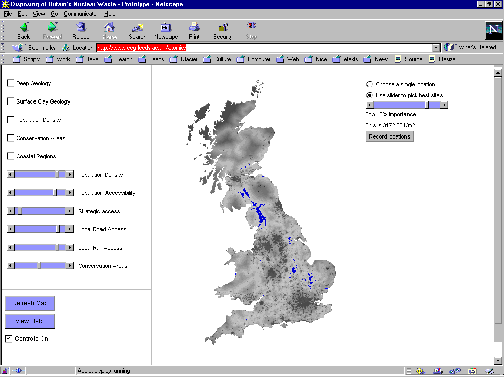The image size is (504, 377).
Task: Untick the Controls On checkbox
Action: point(9,338)
